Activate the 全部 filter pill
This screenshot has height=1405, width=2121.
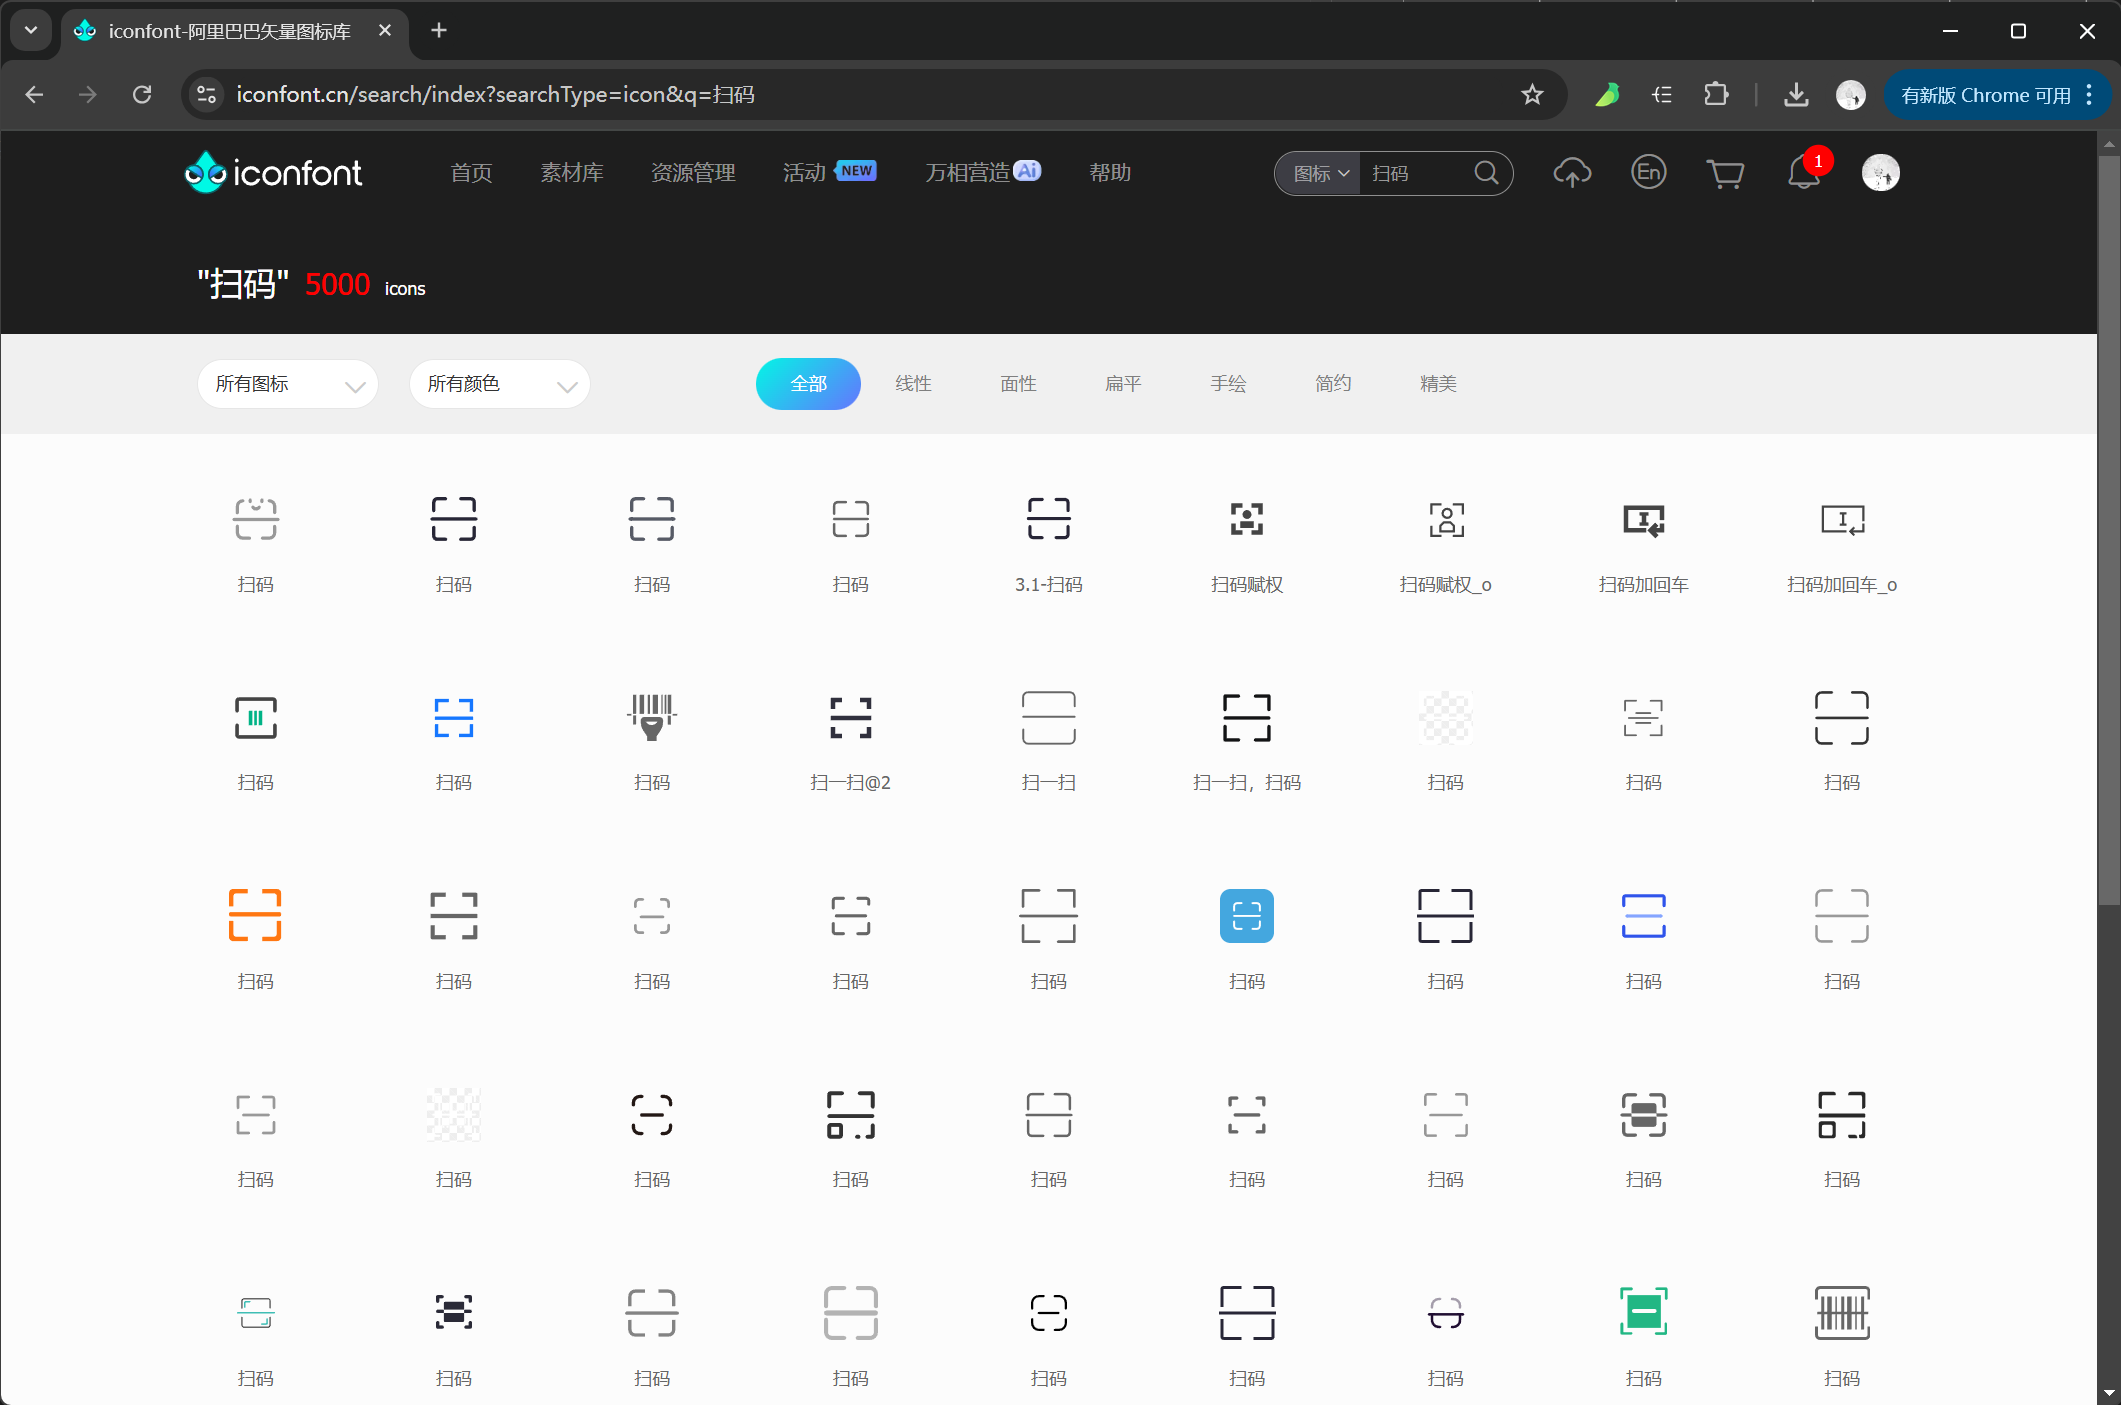coord(808,384)
